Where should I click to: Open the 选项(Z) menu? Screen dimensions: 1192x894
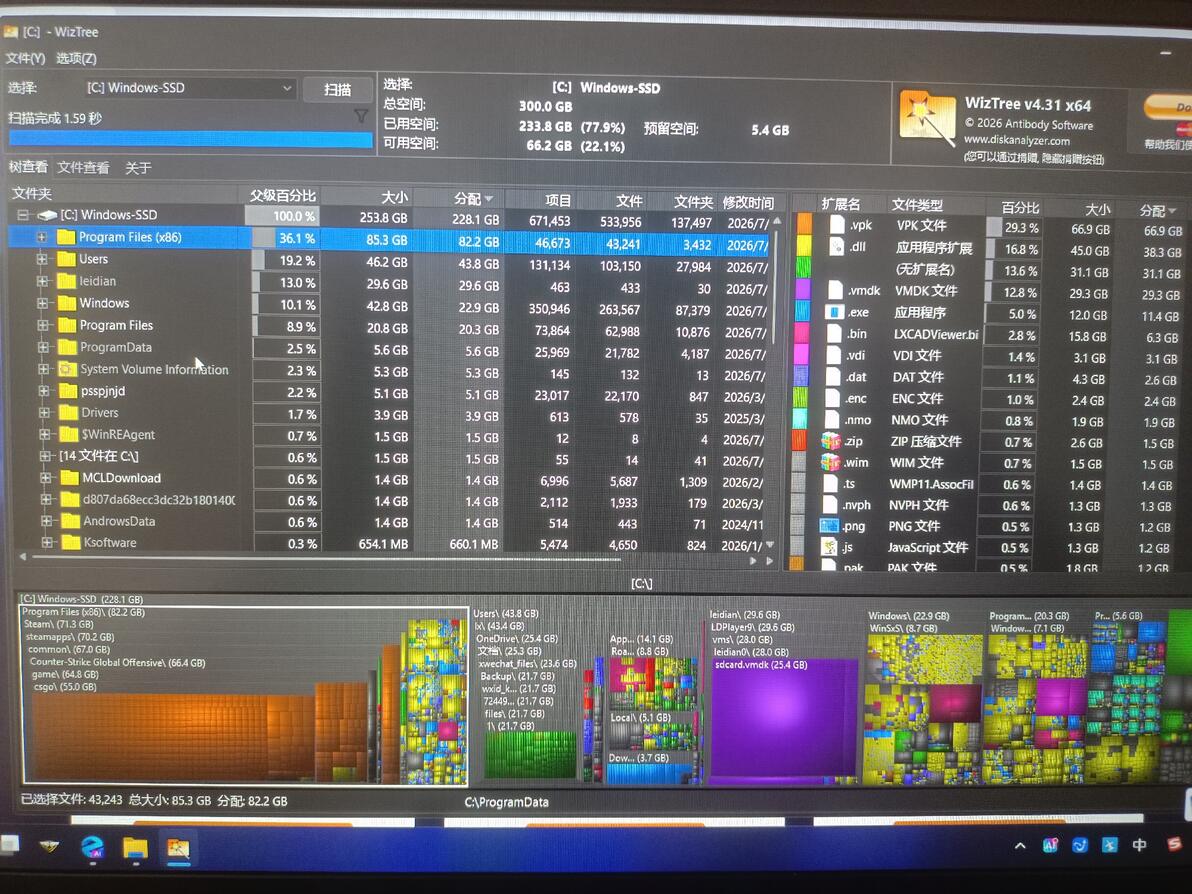point(76,58)
